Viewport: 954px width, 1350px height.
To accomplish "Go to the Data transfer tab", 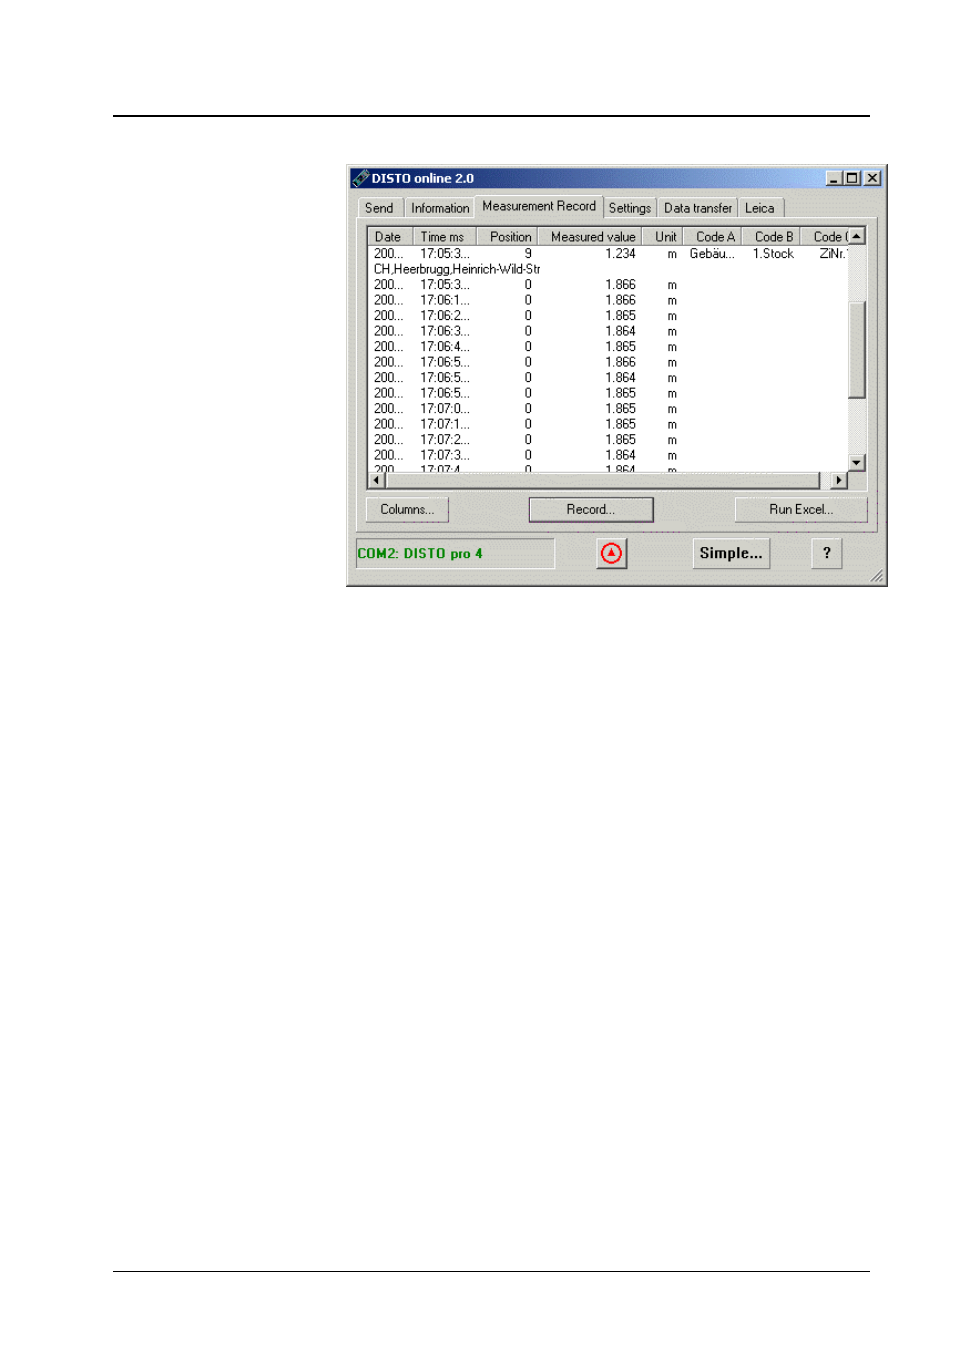I will [698, 208].
